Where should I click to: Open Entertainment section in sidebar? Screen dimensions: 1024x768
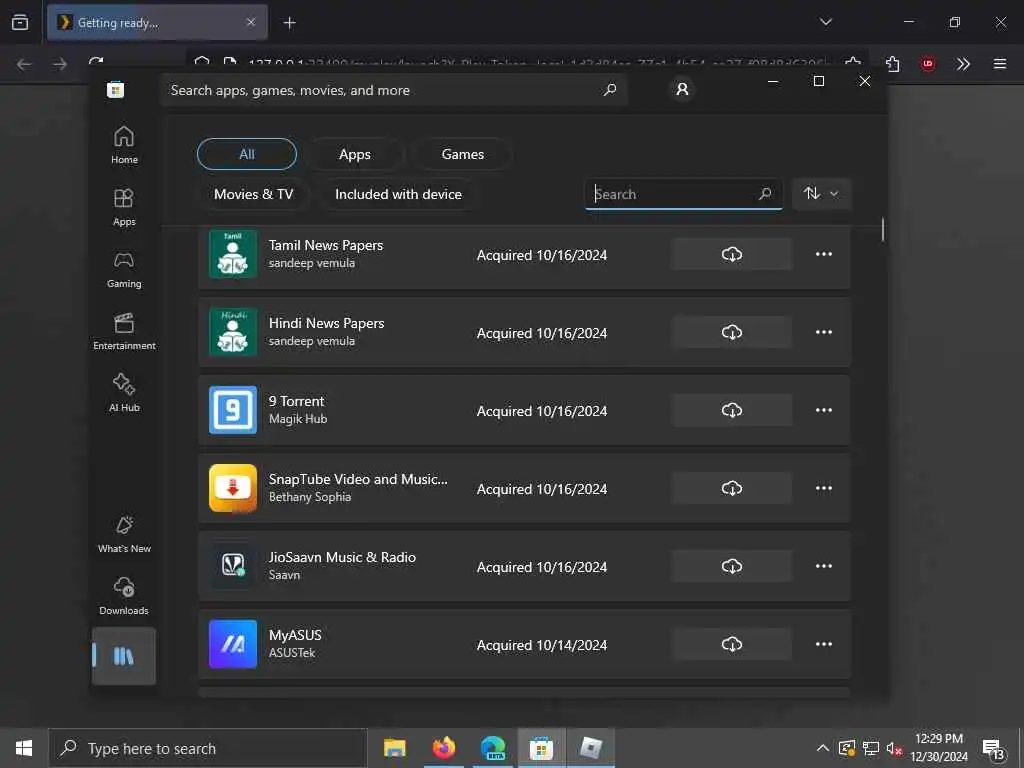124,331
